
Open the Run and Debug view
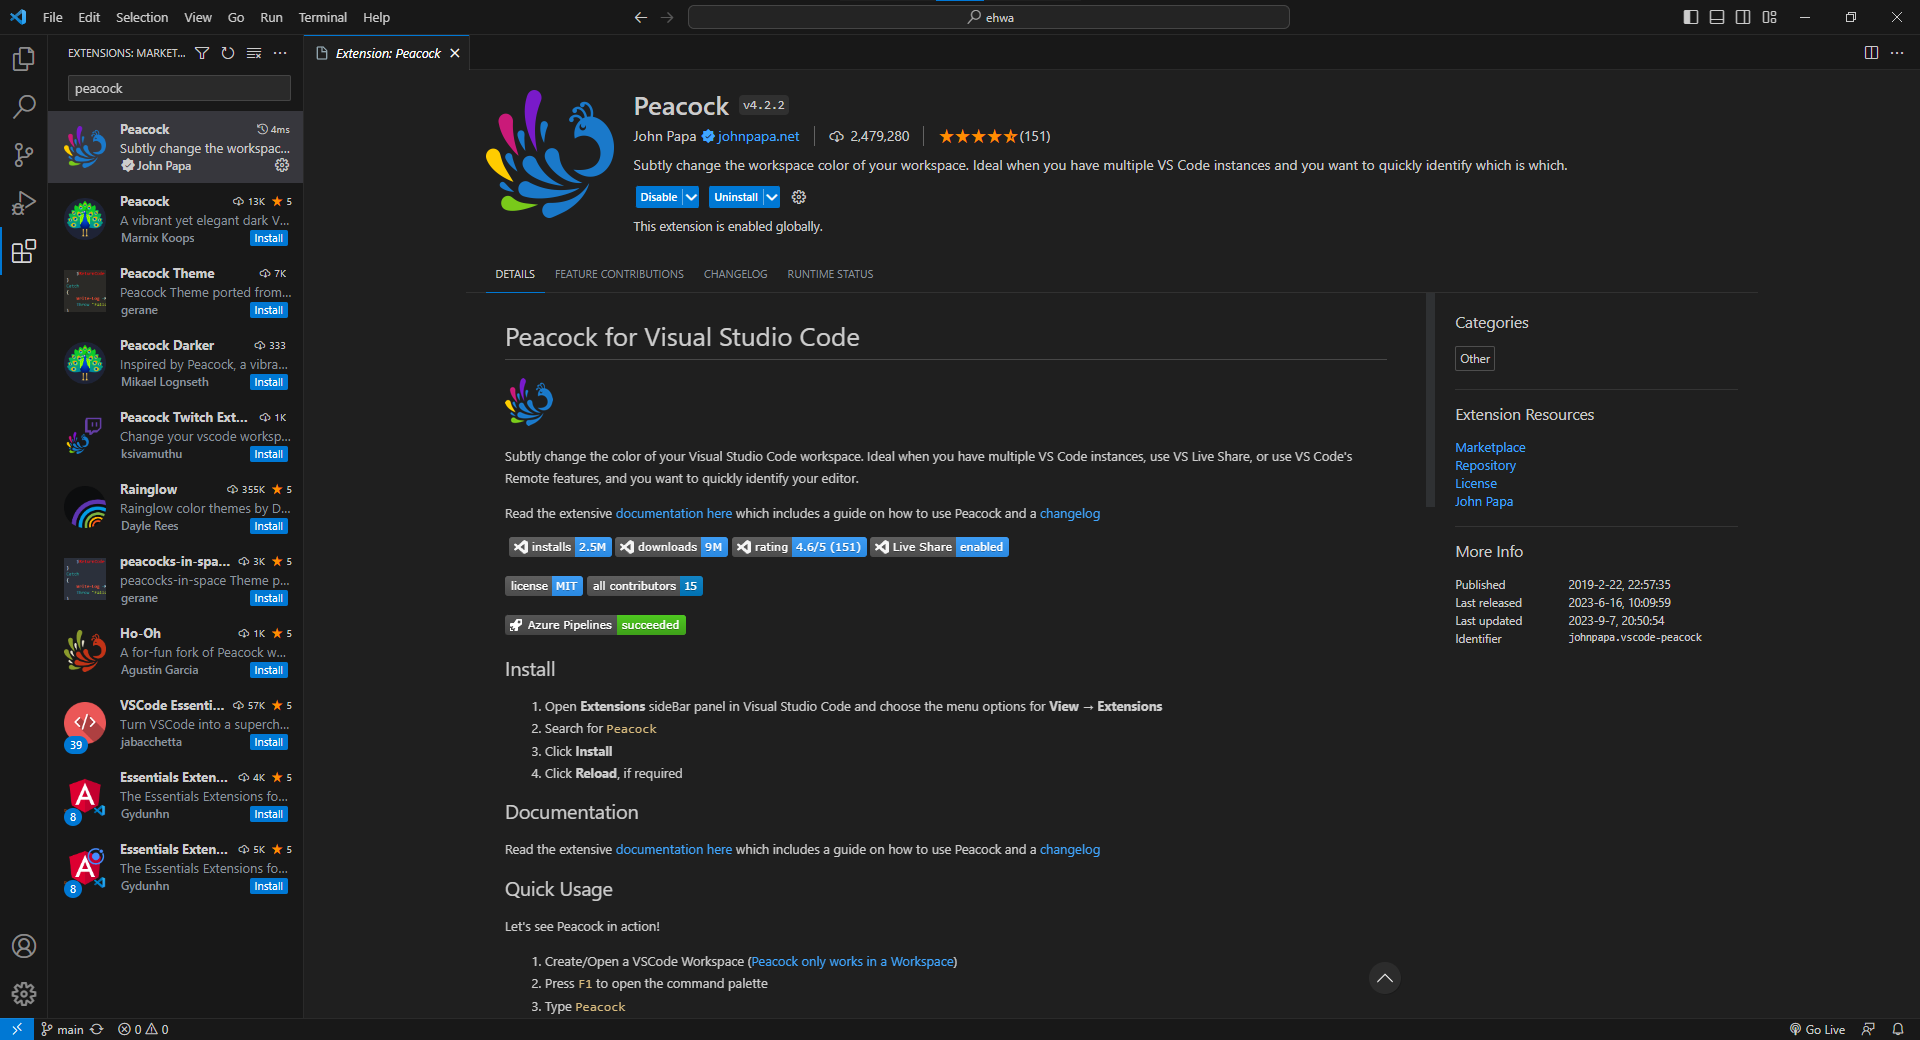pos(24,203)
